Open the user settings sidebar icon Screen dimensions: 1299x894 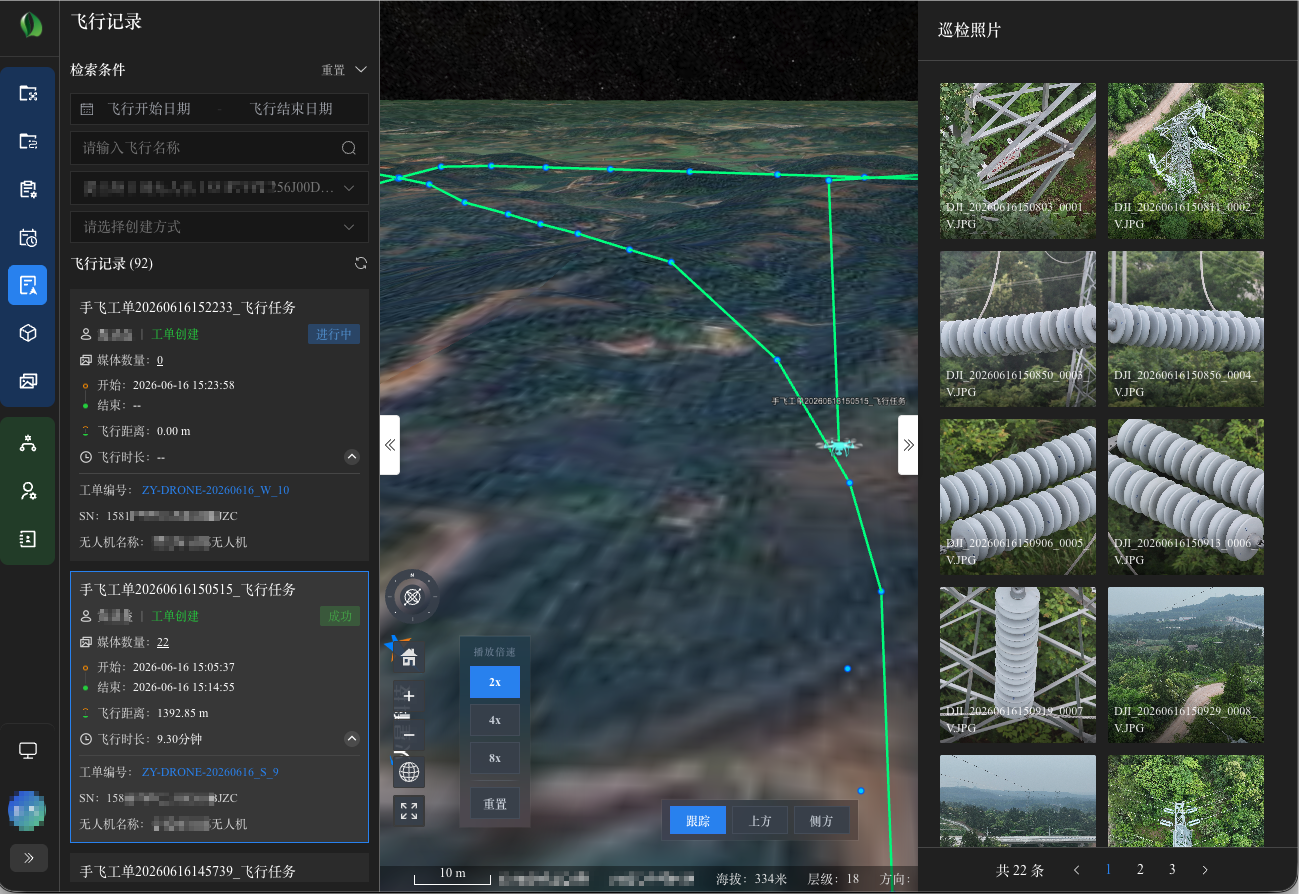[28, 491]
